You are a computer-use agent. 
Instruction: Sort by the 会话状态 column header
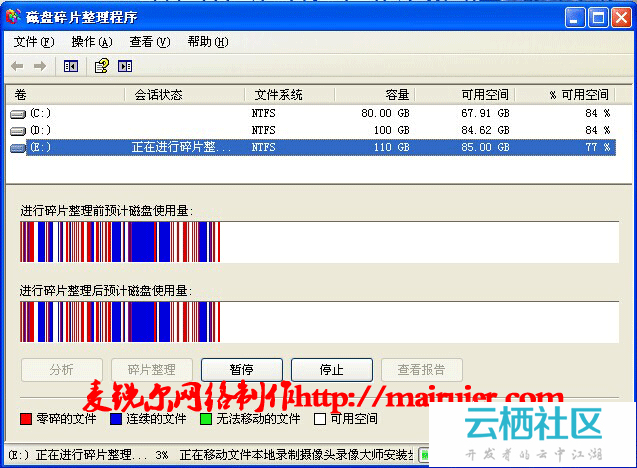(x=184, y=95)
